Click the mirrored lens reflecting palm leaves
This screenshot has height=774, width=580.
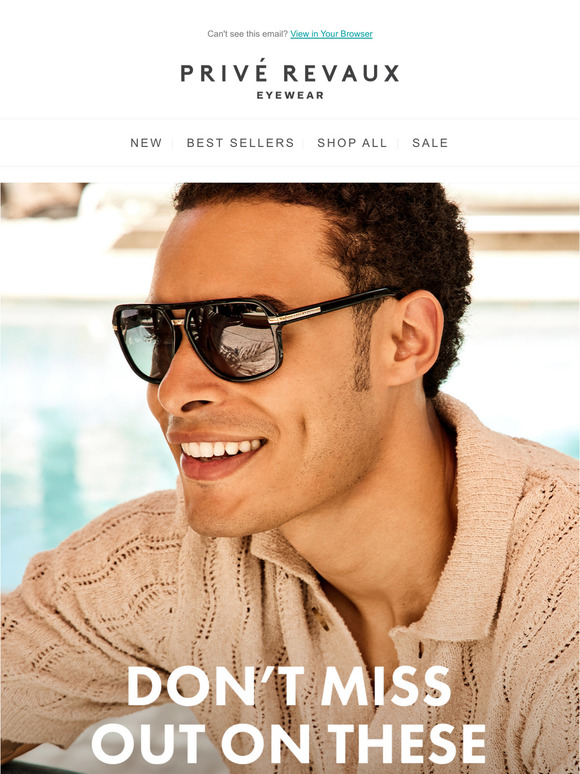coord(234,339)
